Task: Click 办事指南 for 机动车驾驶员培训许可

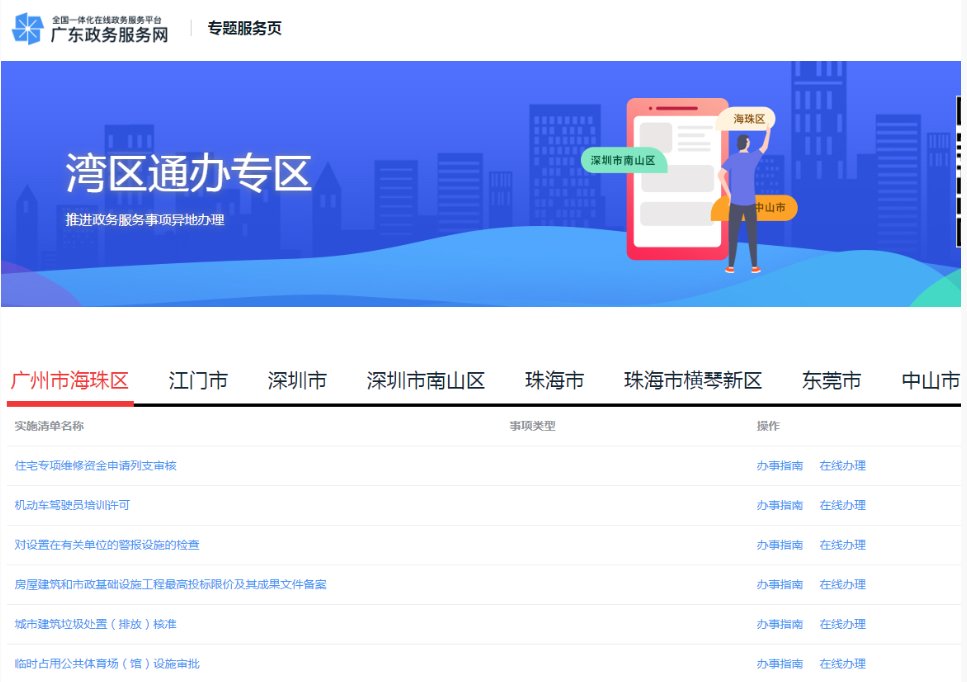Action: tap(780, 505)
